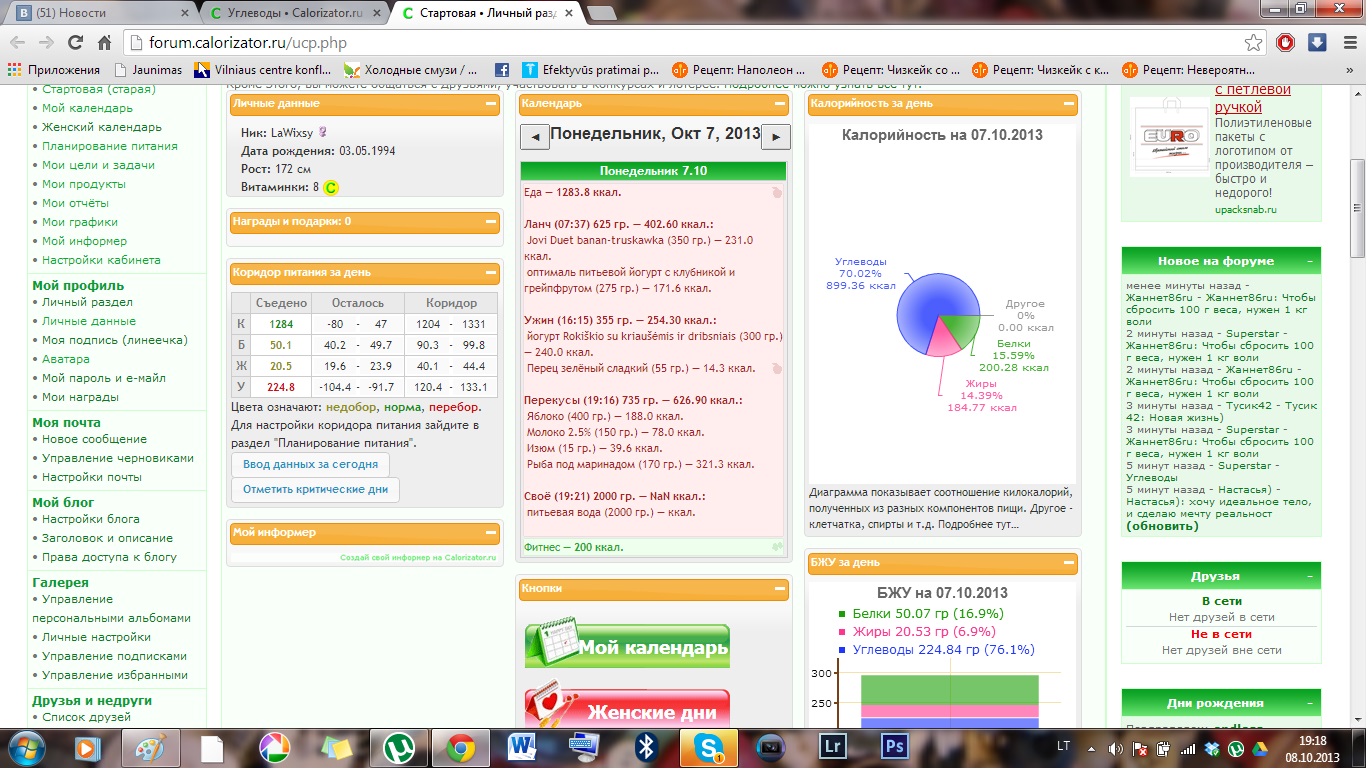
Task: Click the Windows Start button
Action: point(25,747)
